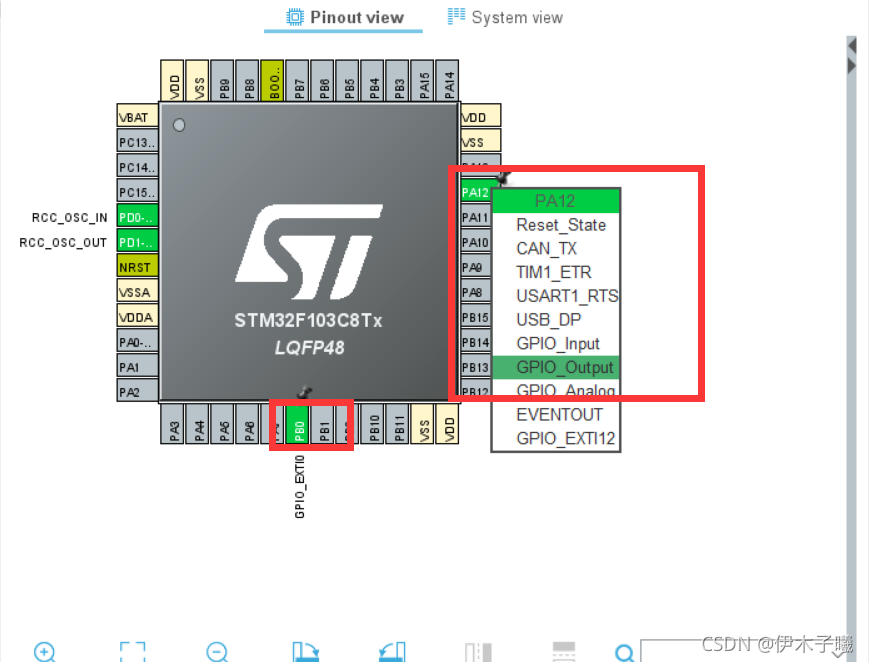The height and width of the screenshot is (662, 869).
Task: Click the RCC_OSC_OUT signal label
Action: (x=63, y=242)
